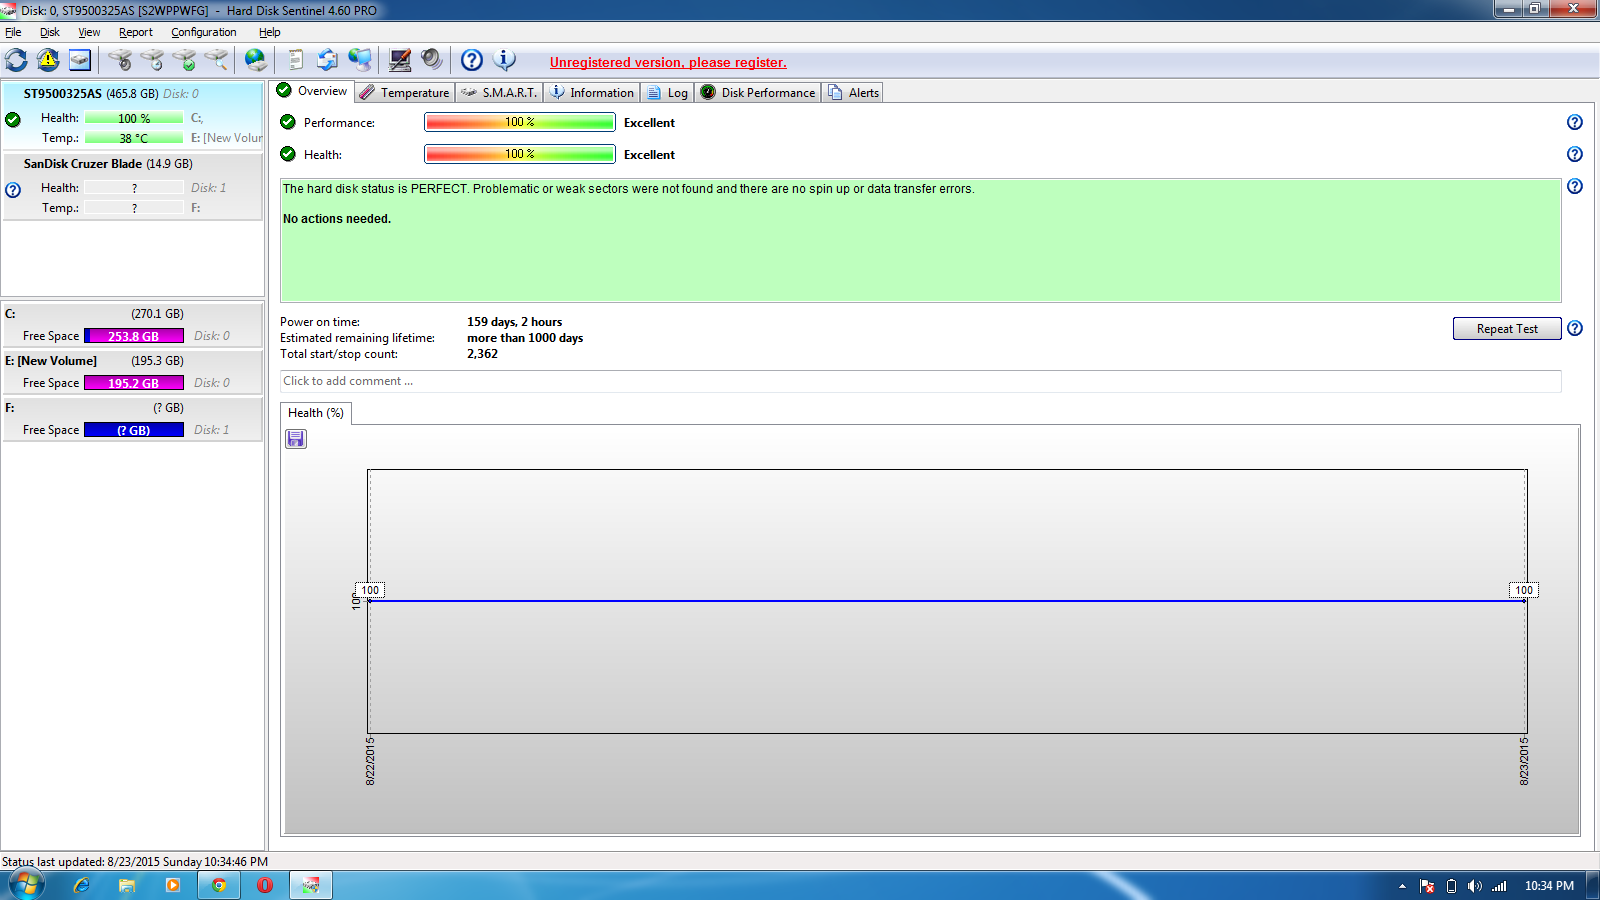Open the alert warning toolbar icon
Image resolution: width=1600 pixels, height=900 pixels.
(x=48, y=60)
